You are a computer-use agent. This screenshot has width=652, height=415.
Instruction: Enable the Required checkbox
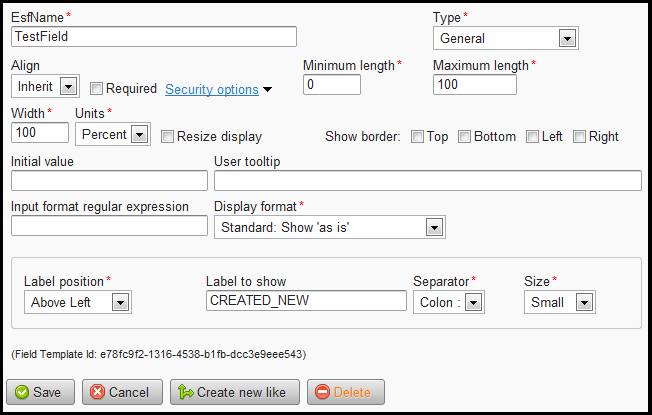tap(97, 88)
